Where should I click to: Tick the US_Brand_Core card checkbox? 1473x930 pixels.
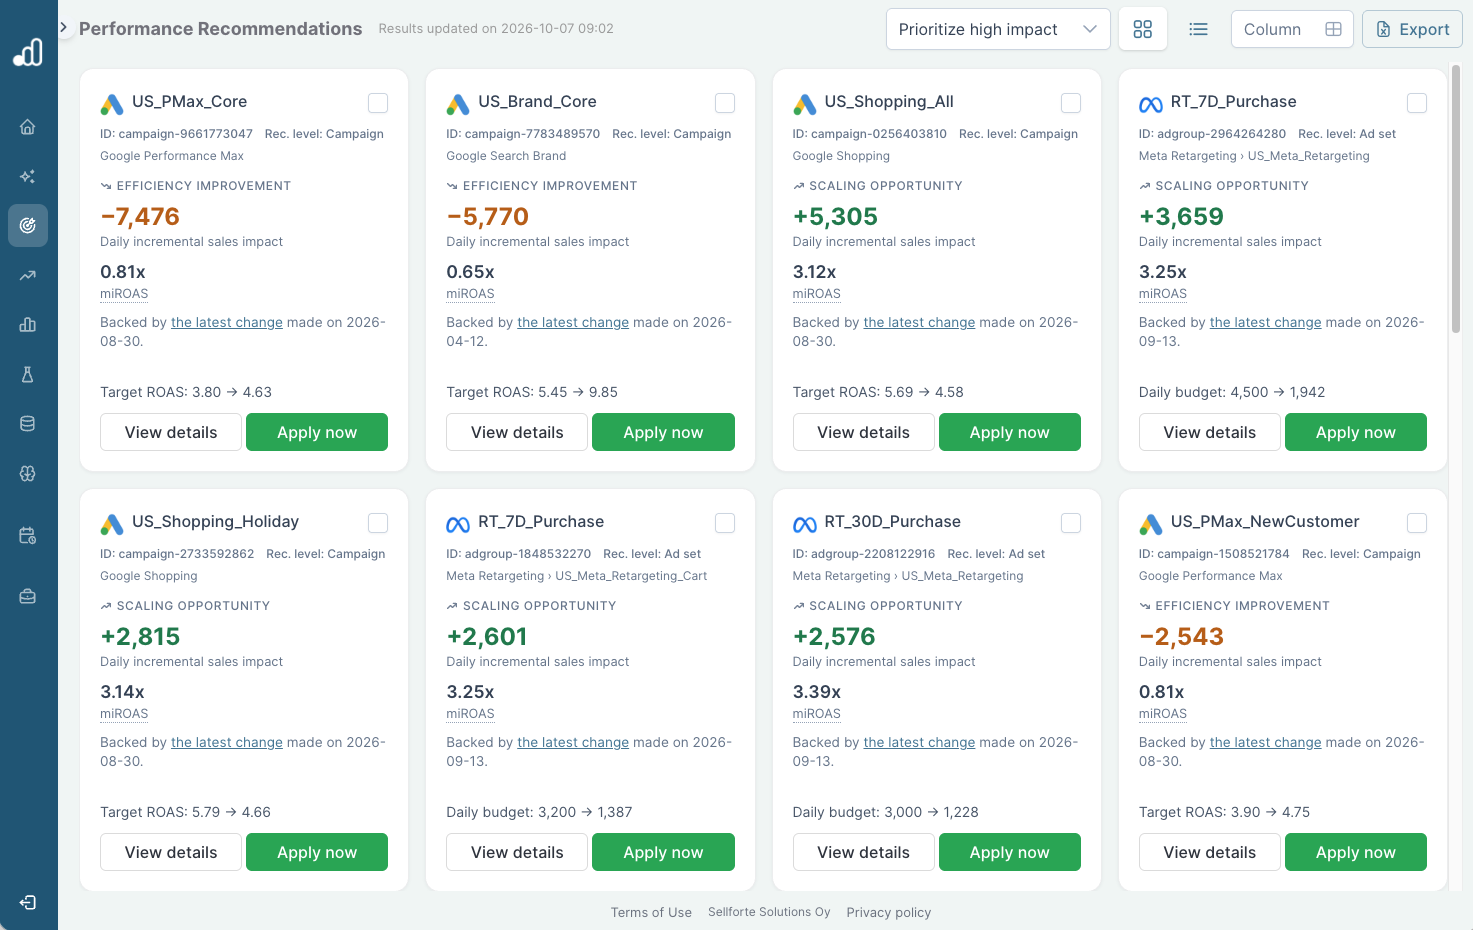[725, 103]
